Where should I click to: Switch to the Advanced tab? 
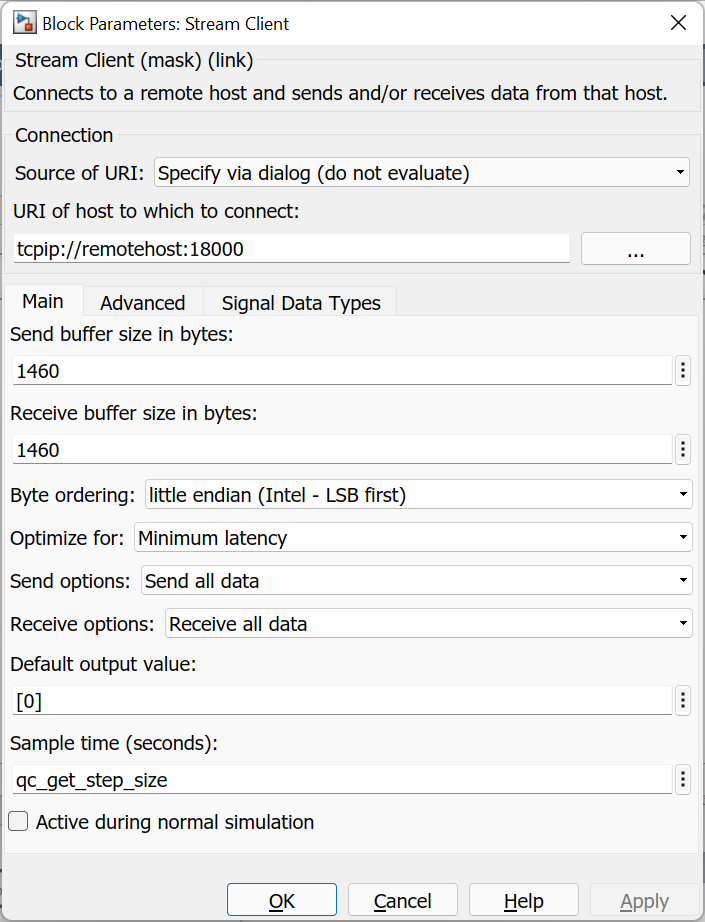(x=142, y=302)
